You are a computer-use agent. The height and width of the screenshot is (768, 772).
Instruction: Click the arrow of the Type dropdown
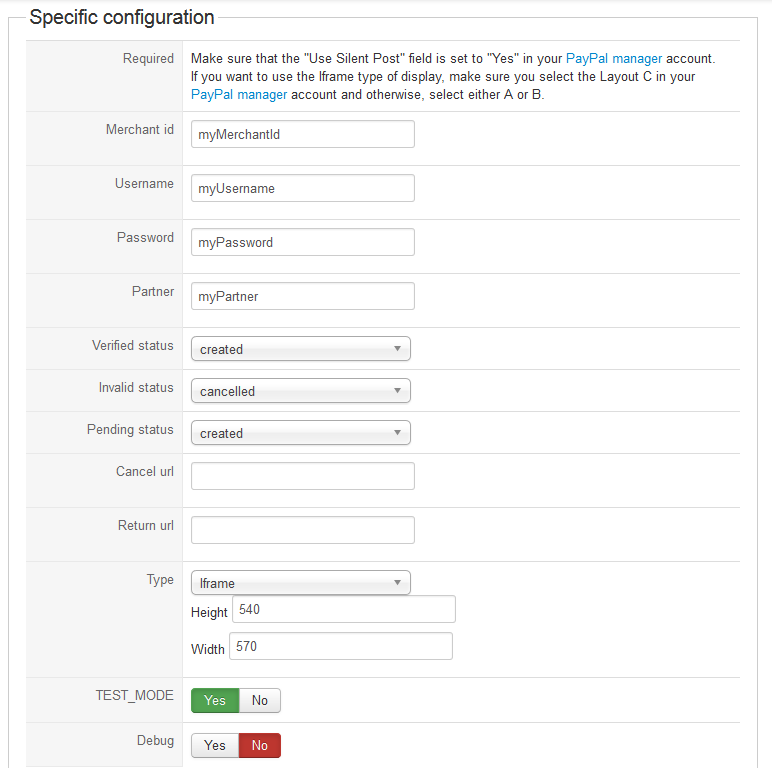click(x=397, y=582)
